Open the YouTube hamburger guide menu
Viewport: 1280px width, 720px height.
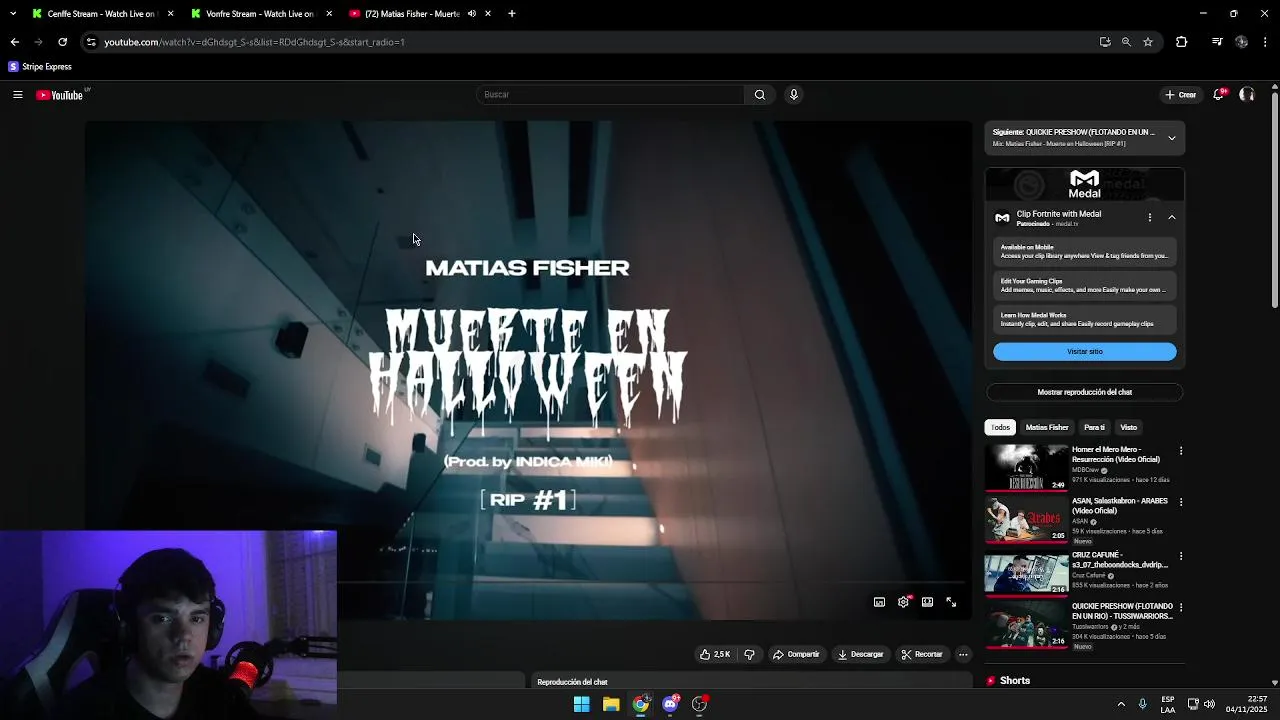click(17, 95)
